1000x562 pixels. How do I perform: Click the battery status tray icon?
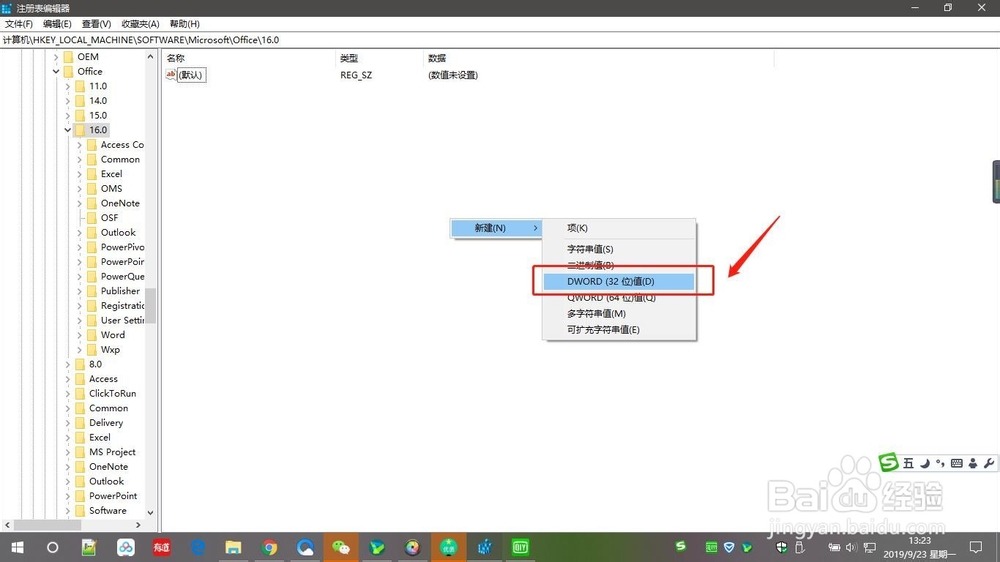pyautogui.click(x=834, y=547)
